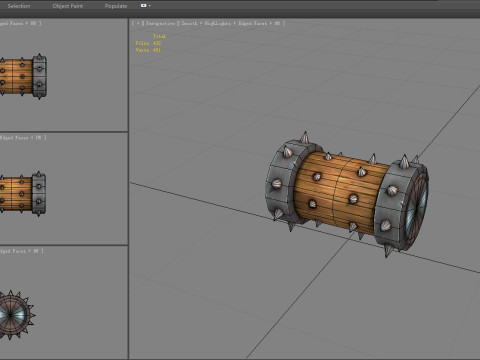Click the top-left viewport Edged Faces label
480x360 pixels.
coord(20,23)
